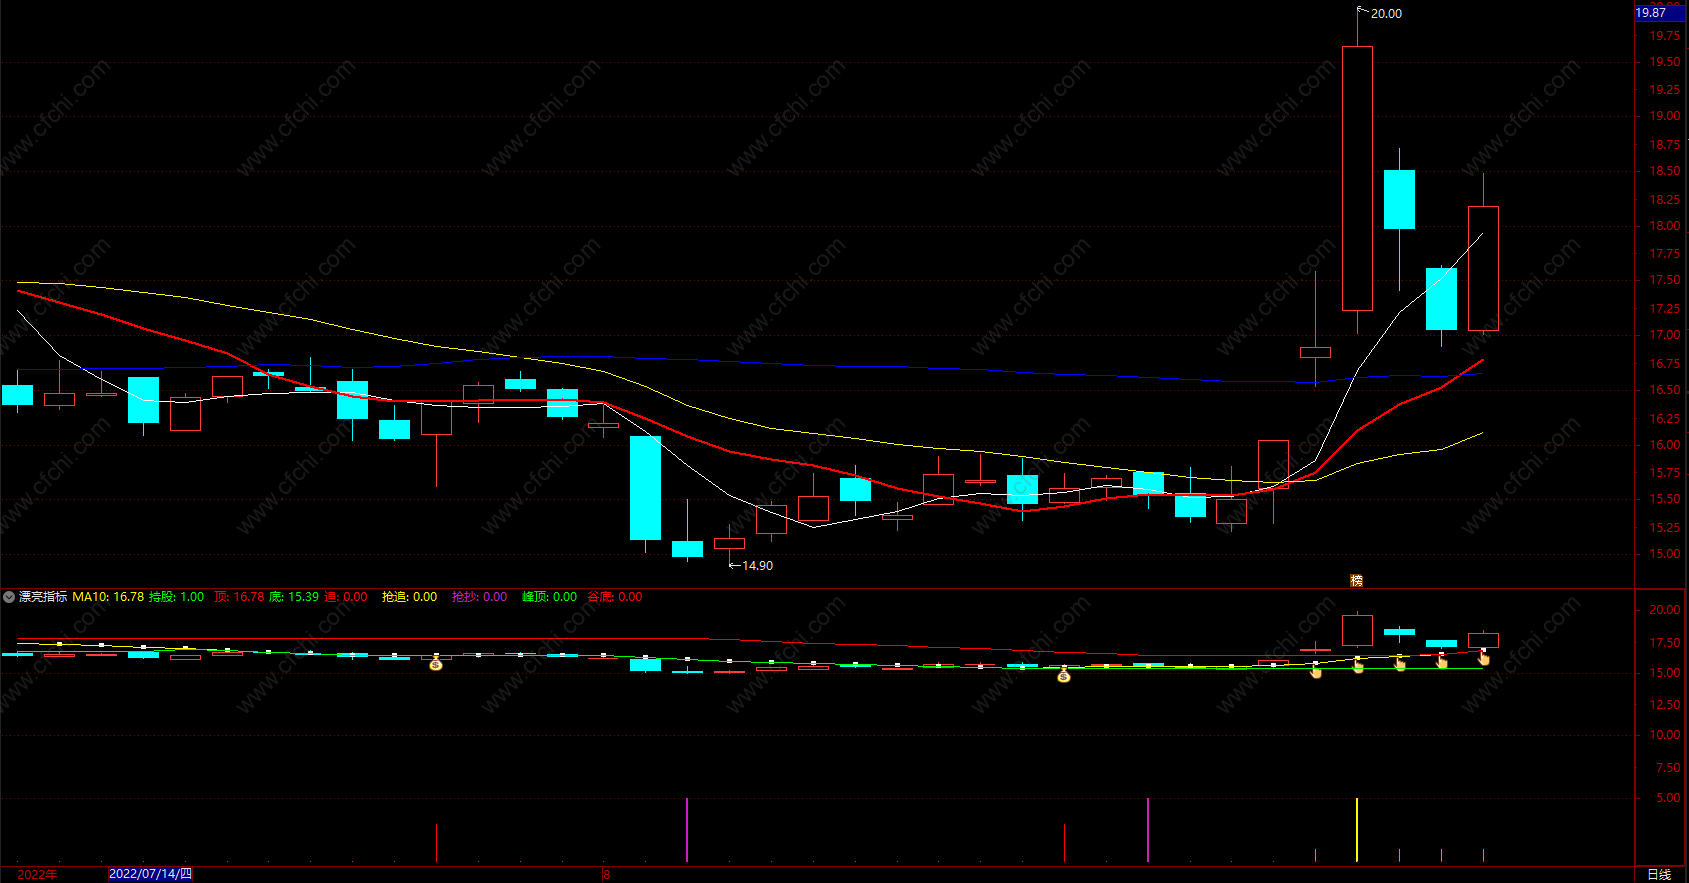This screenshot has height=883, width=1689.
Task: Click the 14.90 low price annotation
Action: click(757, 566)
